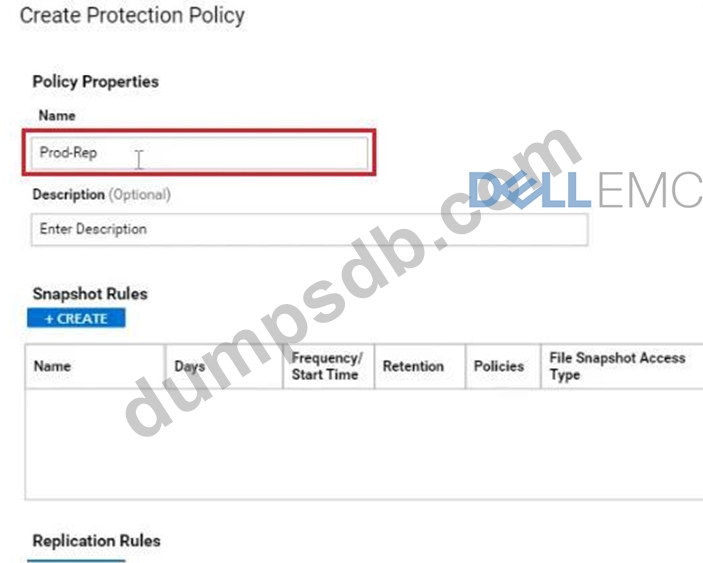703x563 pixels.
Task: Click the plus icon on the Create button
Action: [49, 319]
